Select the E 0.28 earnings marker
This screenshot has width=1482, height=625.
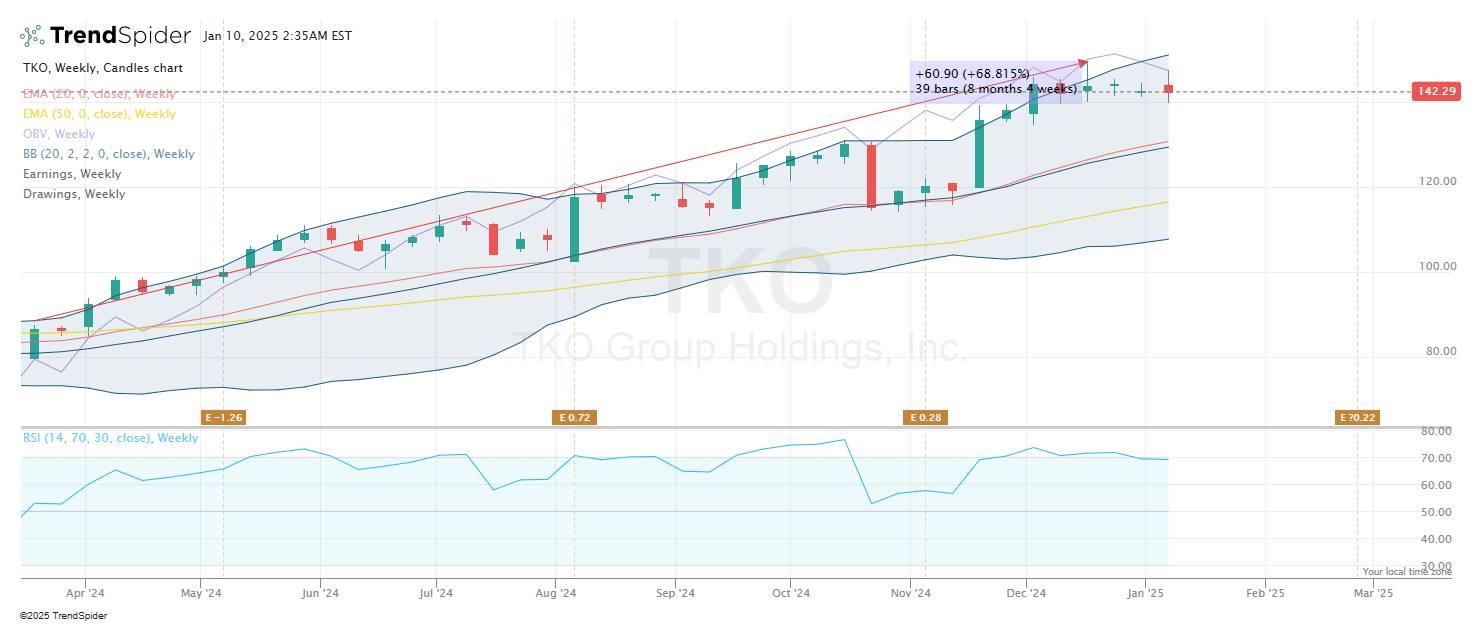(925, 417)
